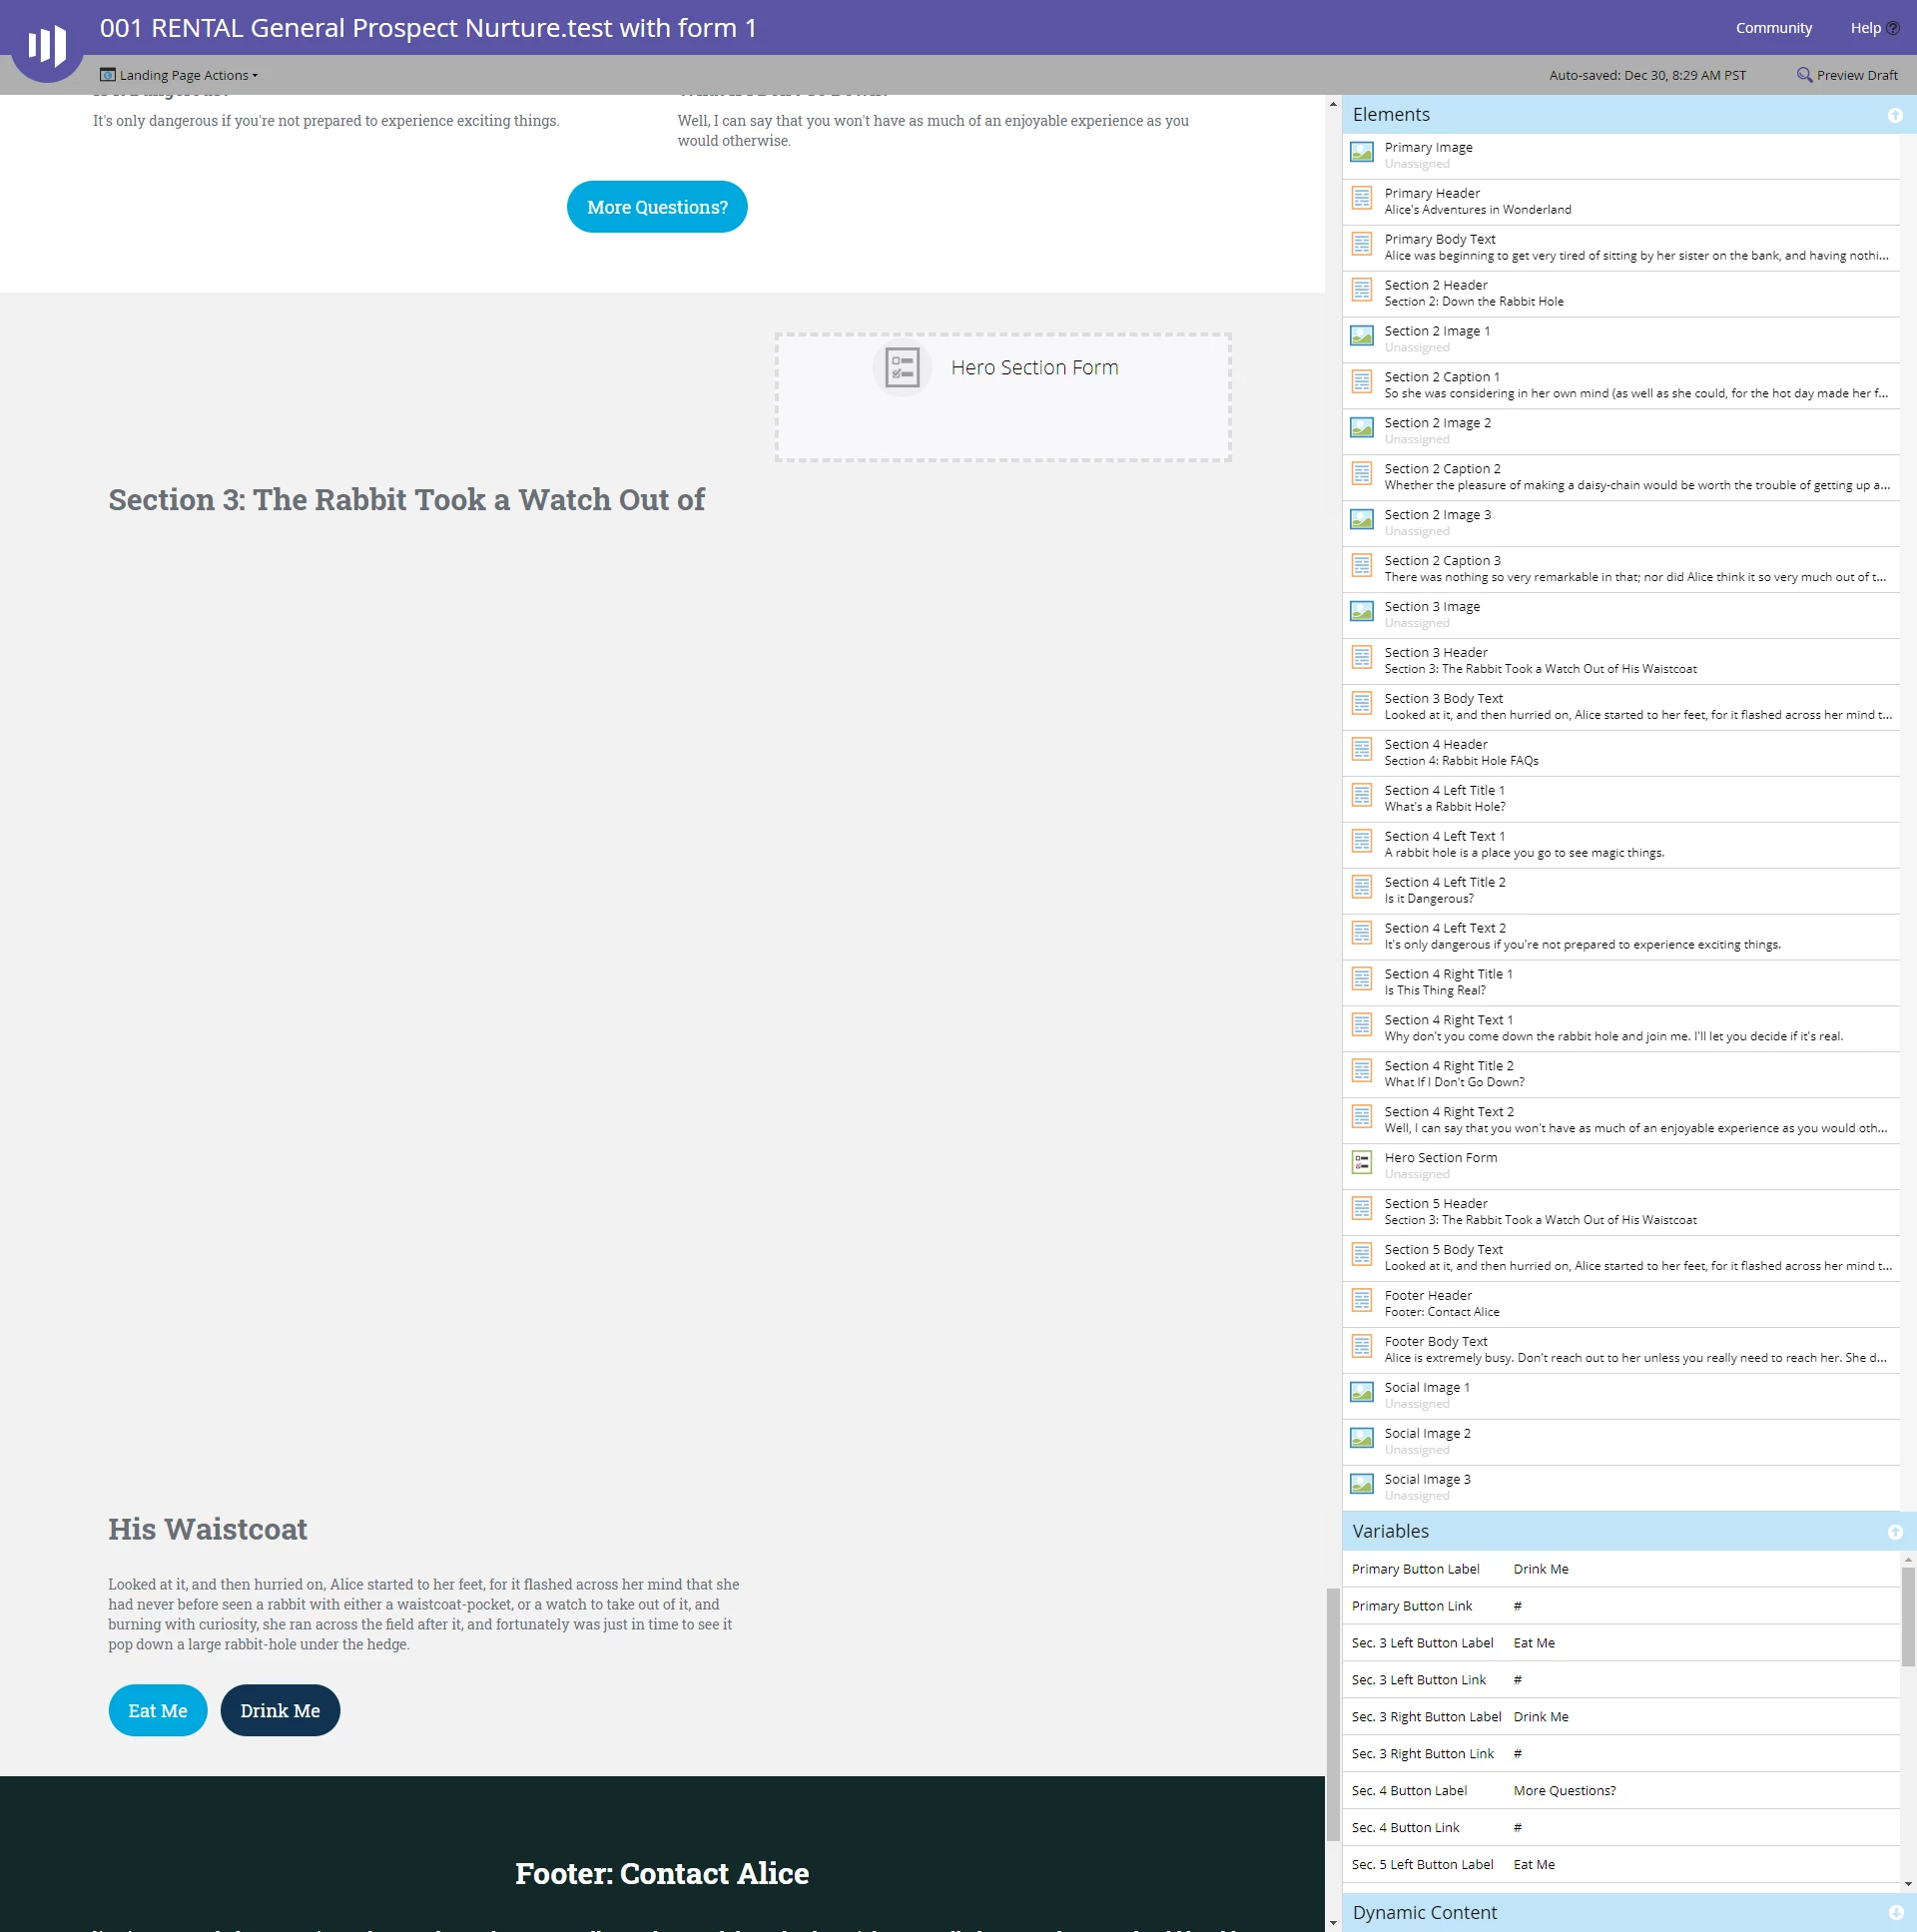Click the canvas vertical scrollbar thumb
The height and width of the screenshot is (1932, 1917).
pos(1332,1714)
